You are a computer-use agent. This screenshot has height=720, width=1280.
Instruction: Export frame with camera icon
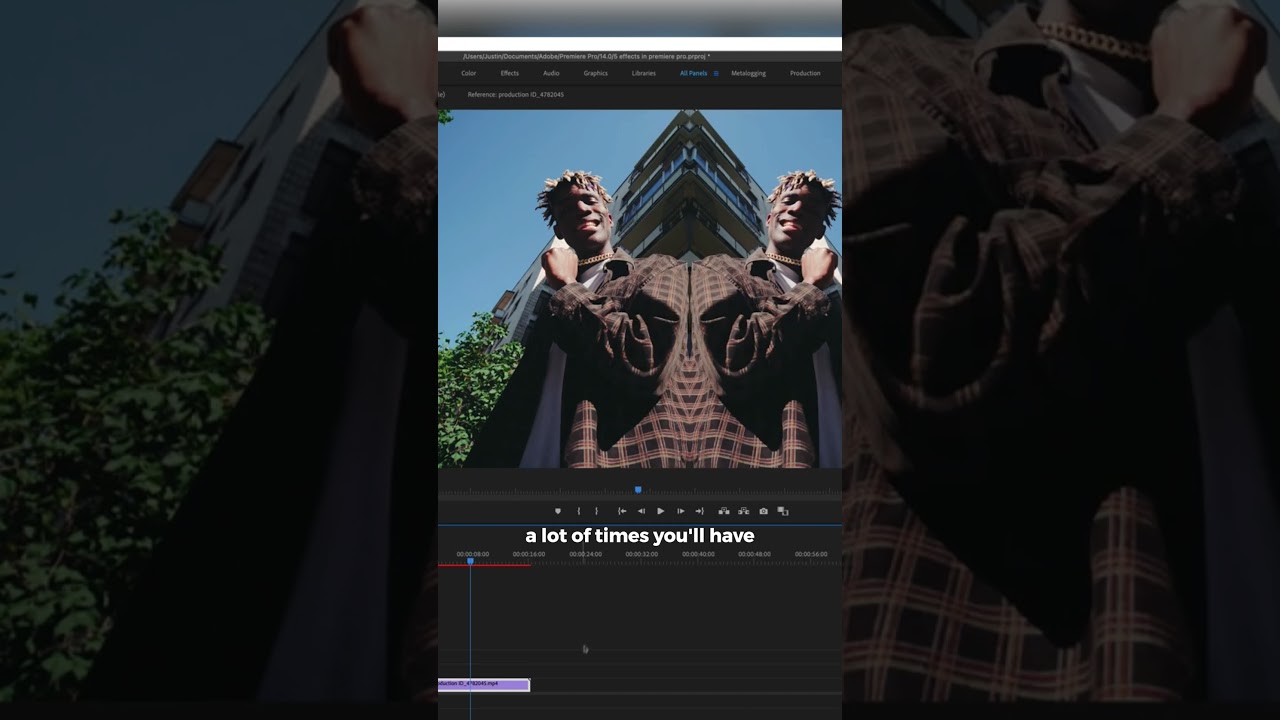tap(763, 511)
